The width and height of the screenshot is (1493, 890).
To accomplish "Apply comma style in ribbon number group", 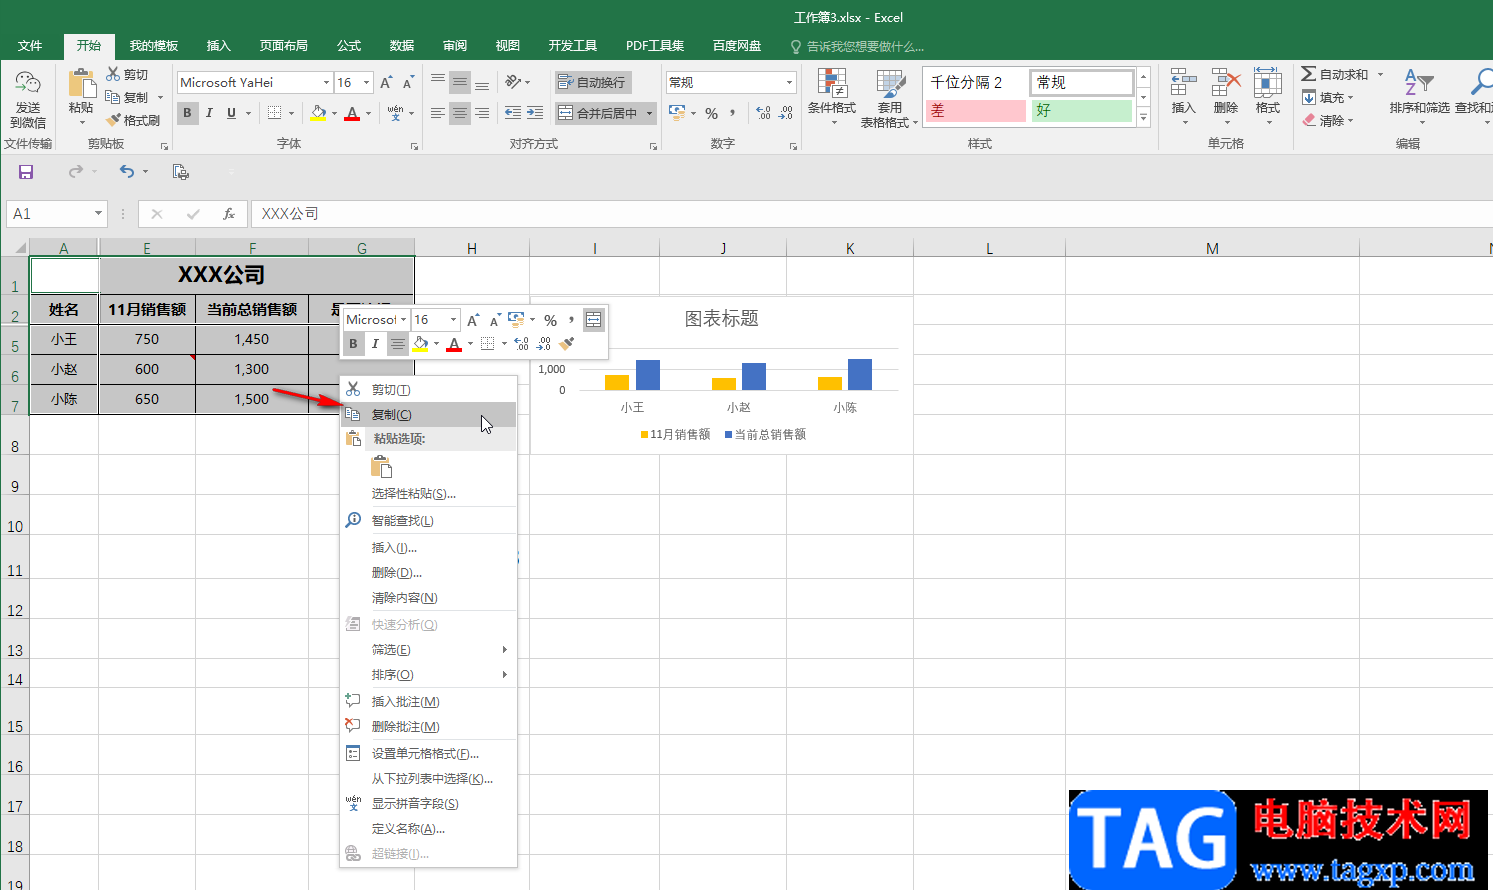I will click(733, 113).
